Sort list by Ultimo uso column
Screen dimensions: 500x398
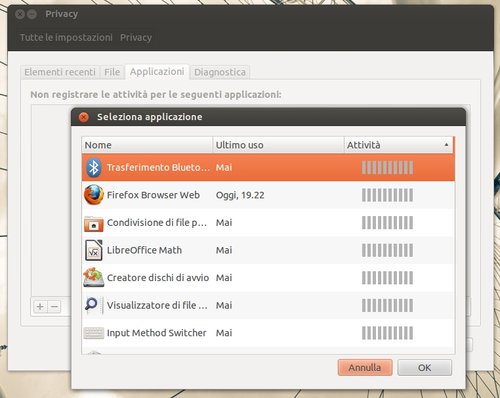coord(278,145)
